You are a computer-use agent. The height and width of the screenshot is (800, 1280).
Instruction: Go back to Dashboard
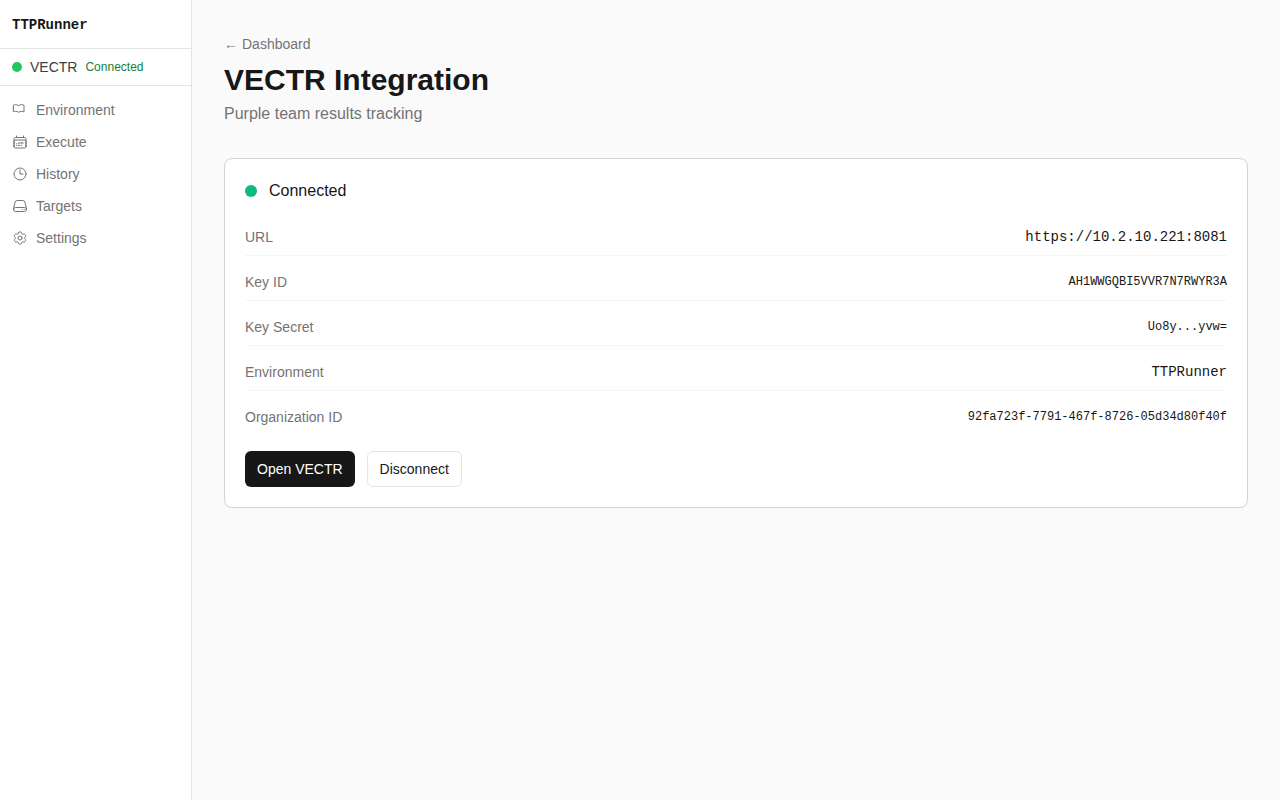pyautogui.click(x=267, y=44)
